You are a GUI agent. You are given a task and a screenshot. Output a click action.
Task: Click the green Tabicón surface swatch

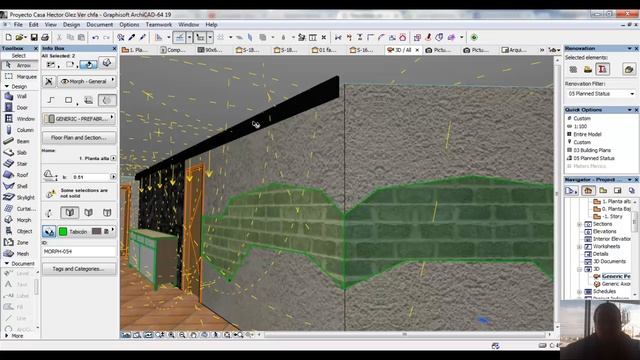click(63, 231)
